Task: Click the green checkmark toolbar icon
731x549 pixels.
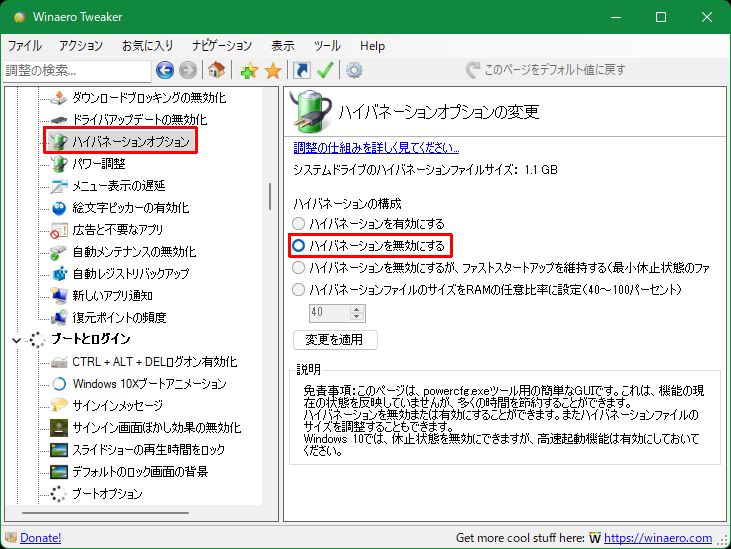Action: coord(325,70)
